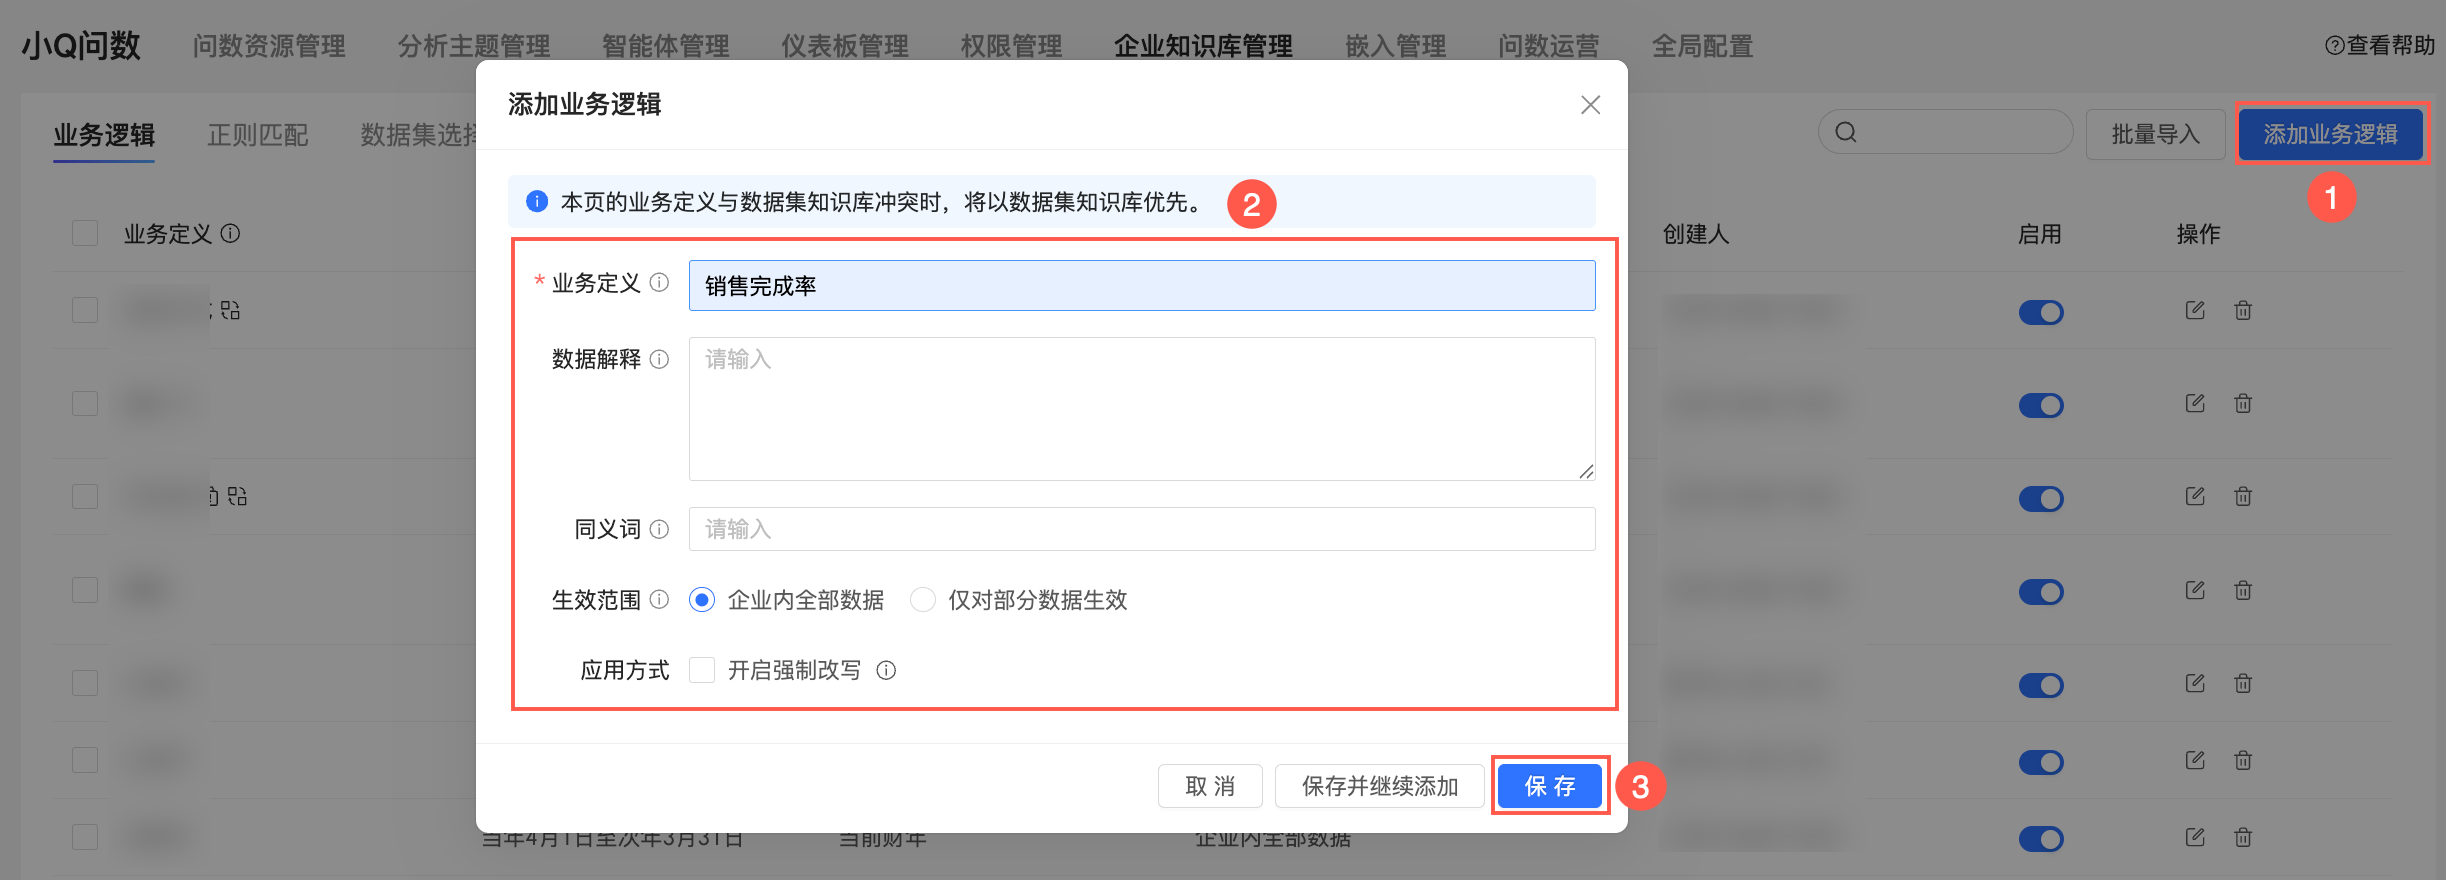This screenshot has height=880, width=2446.
Task: Edit the second table row
Action: tap(2195, 403)
